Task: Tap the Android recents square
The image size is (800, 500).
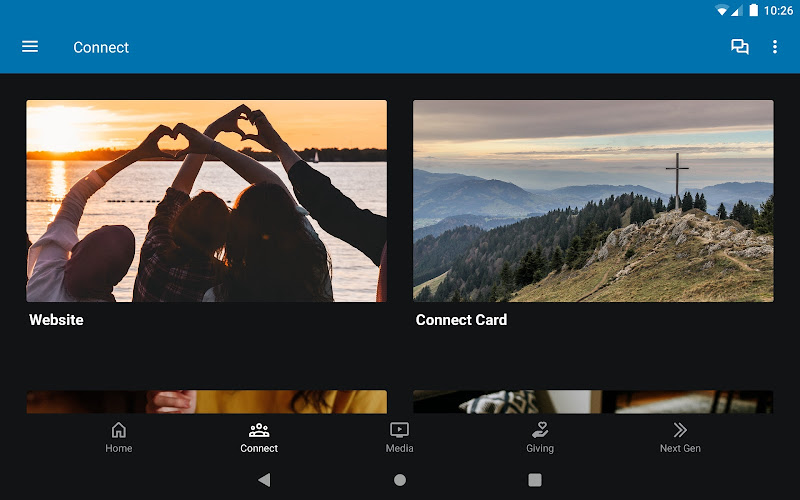Action: click(x=535, y=480)
